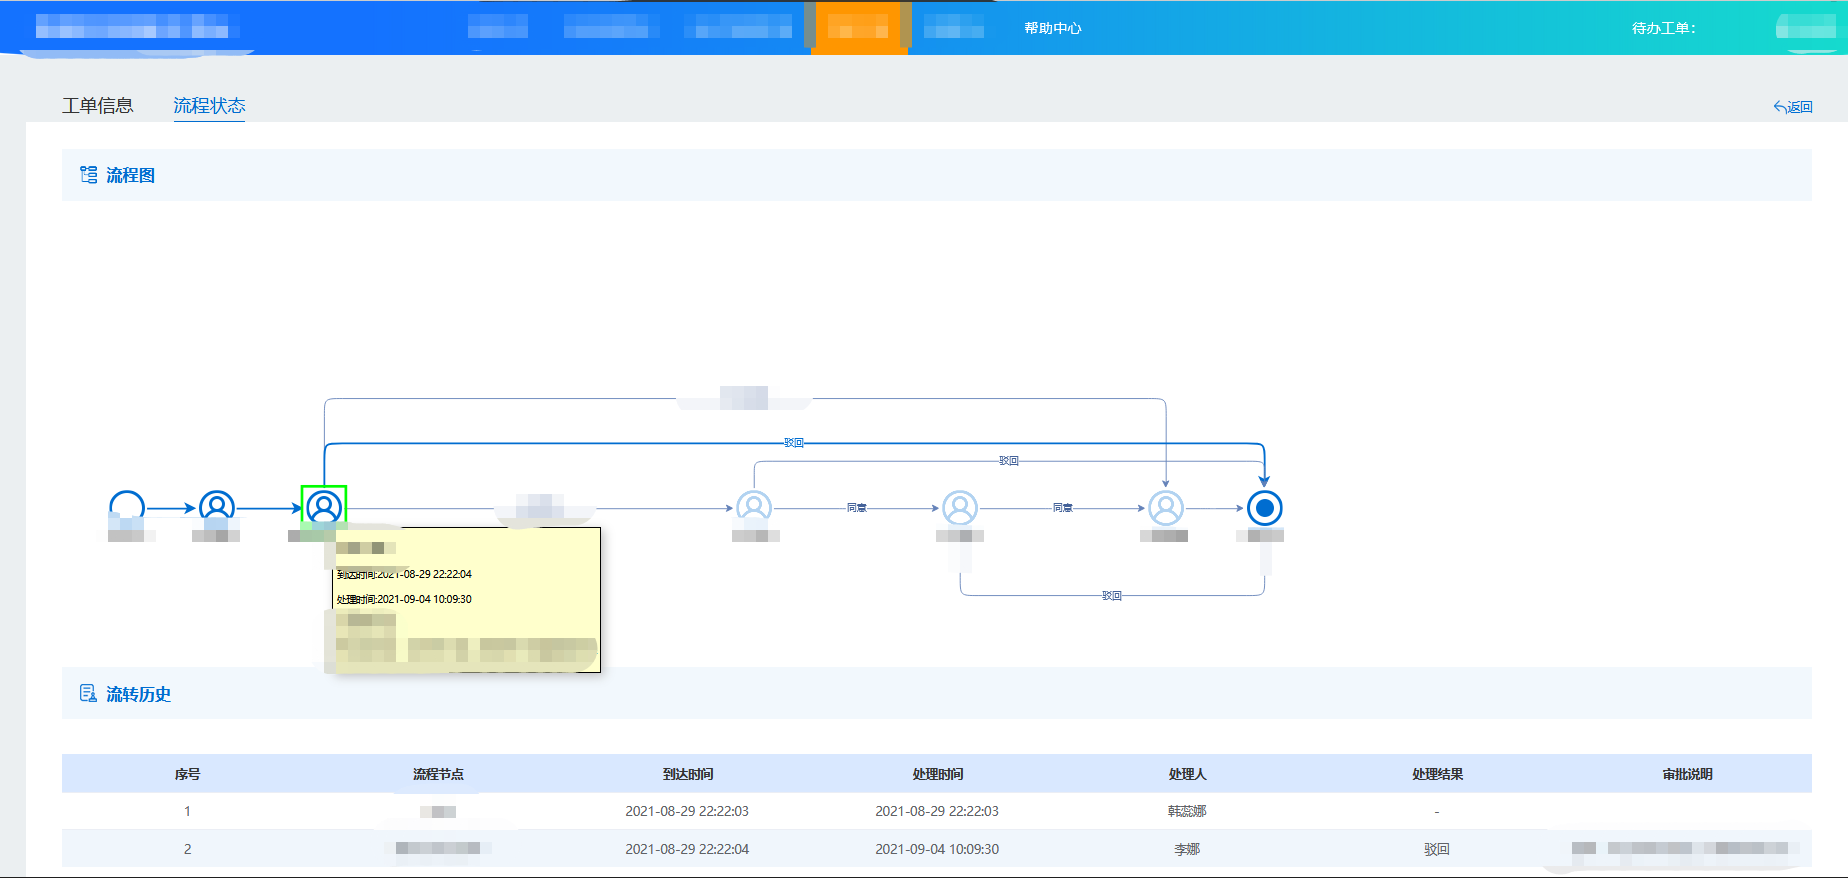Screen dimensions: 1848x878
Task: Select the 流程状态 tab
Action: click(209, 106)
